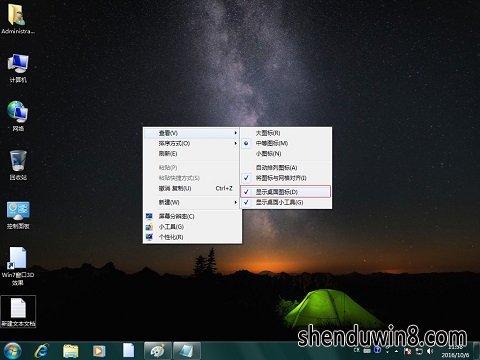Open 个性化(R) personalize menu entry
This screenshot has width=480, height=360.
pyautogui.click(x=192, y=237)
